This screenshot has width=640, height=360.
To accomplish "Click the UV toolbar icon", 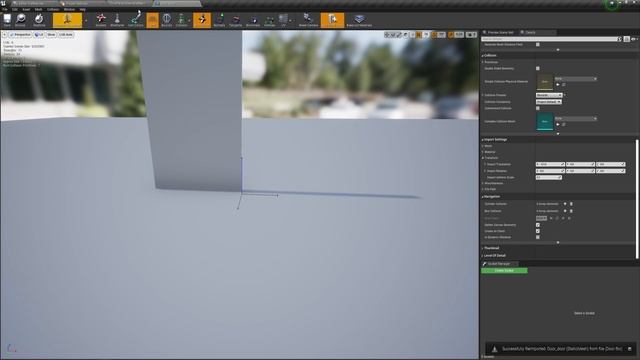I will click(x=283, y=20).
